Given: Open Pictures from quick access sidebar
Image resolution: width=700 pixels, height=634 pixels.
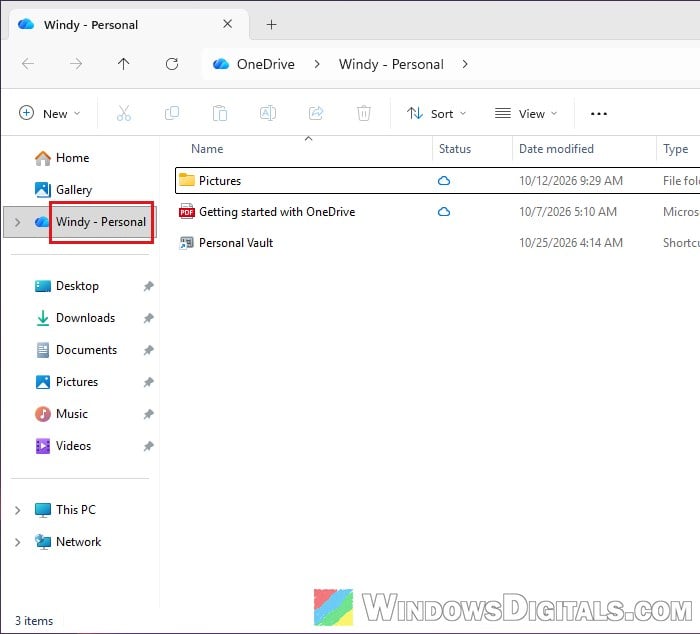Looking at the screenshot, I should [77, 382].
